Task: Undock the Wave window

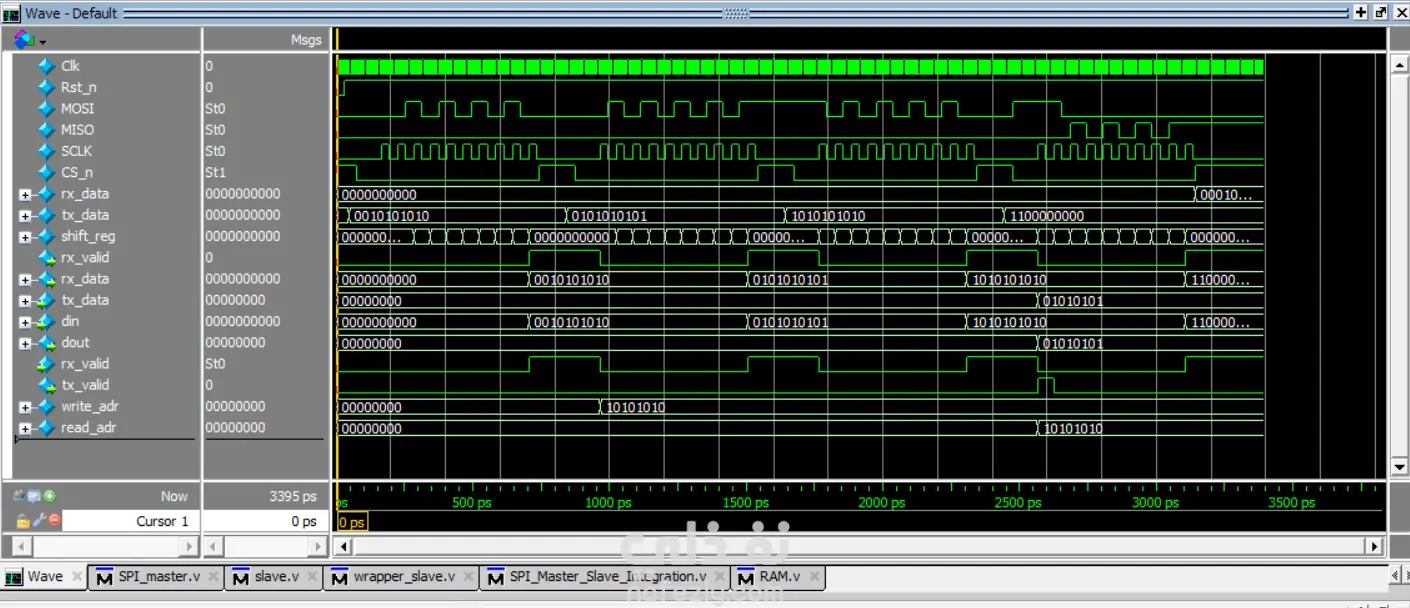Action: (1380, 13)
